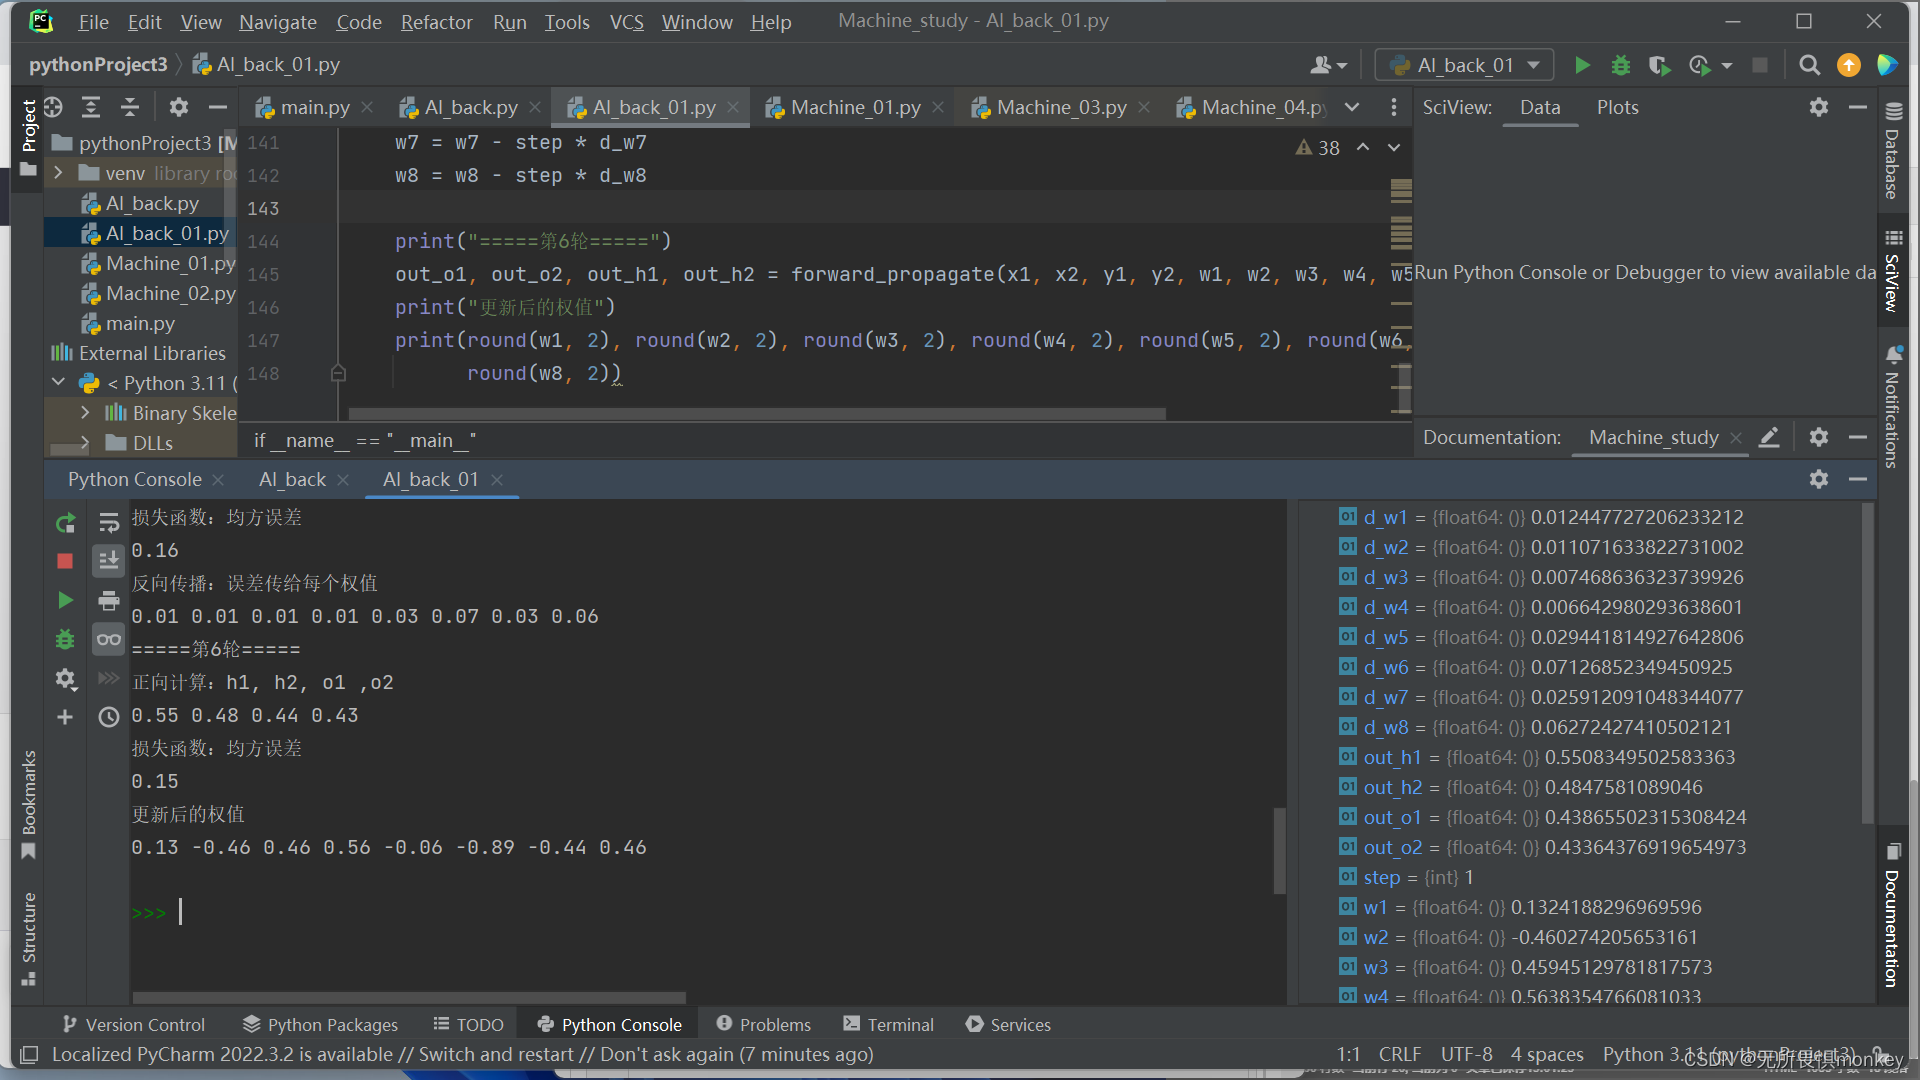
Task: Open the Navigate menu
Action: 278,22
